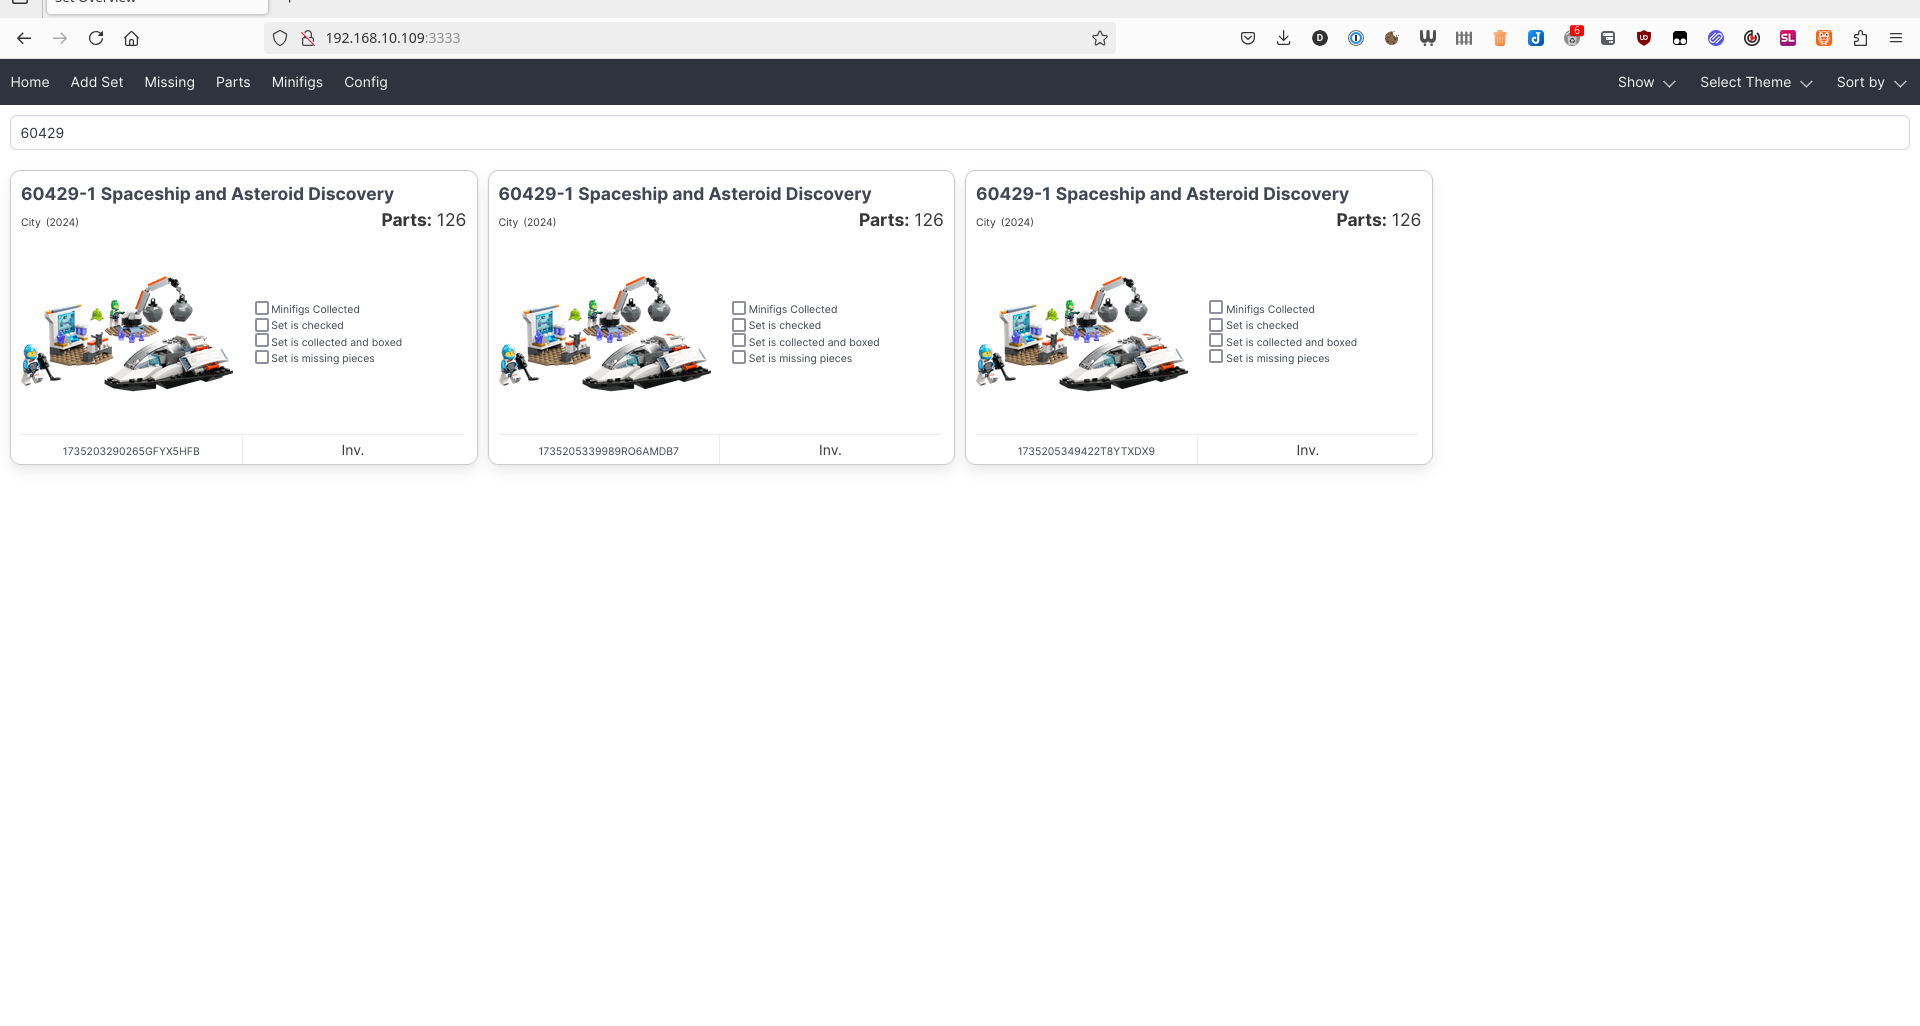
Task: Focus the search field containing 60429
Action: click(958, 133)
